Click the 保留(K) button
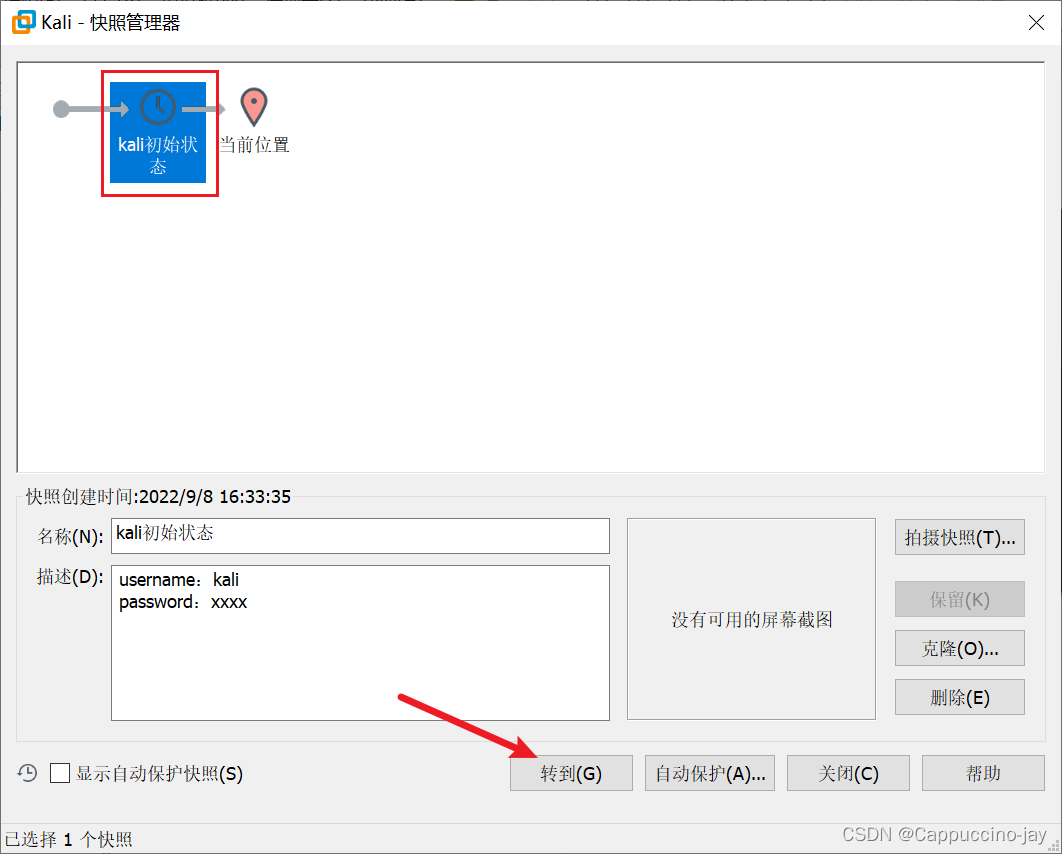Viewport: 1062px width, 854px height. pos(959,599)
